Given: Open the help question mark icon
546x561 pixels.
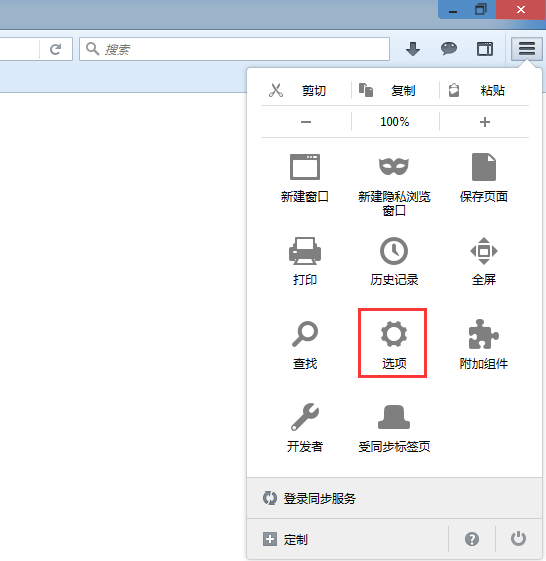Looking at the screenshot, I should (x=472, y=539).
